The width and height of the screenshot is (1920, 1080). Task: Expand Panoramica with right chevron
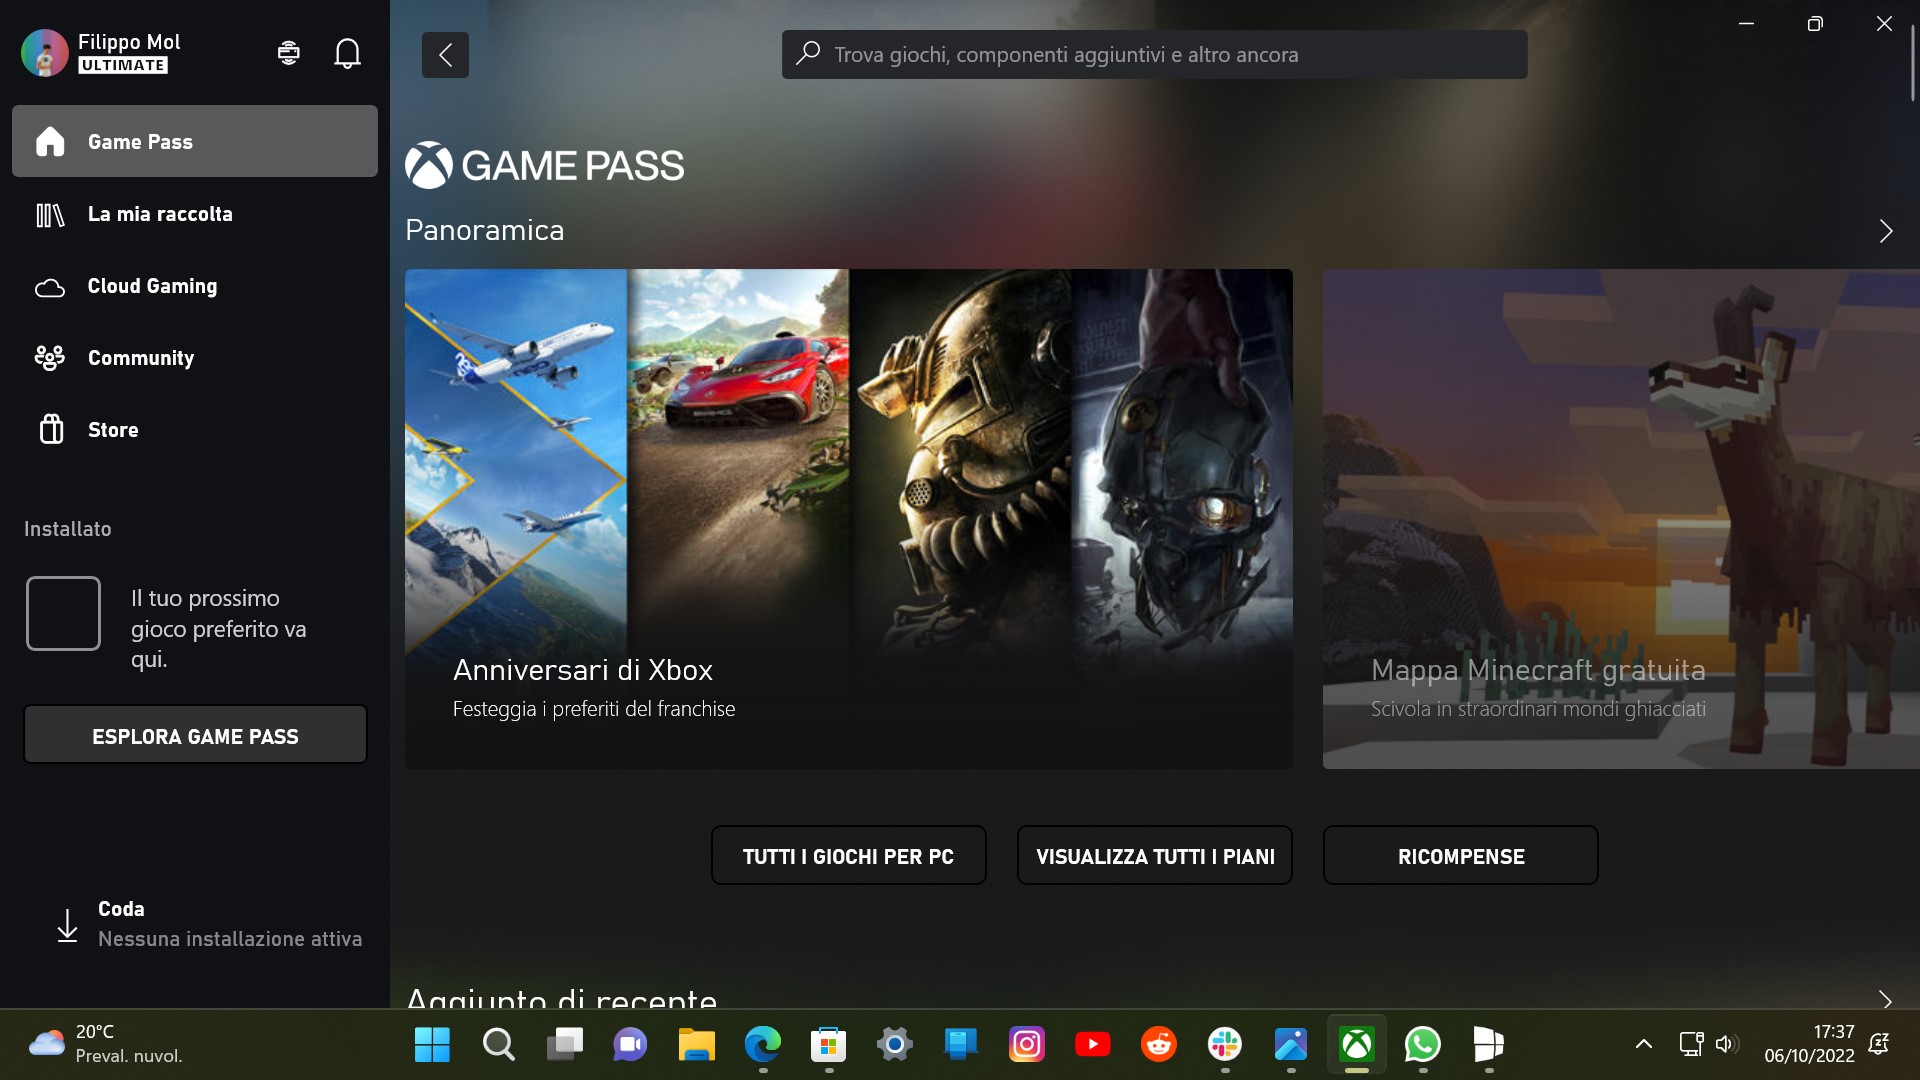1885,231
